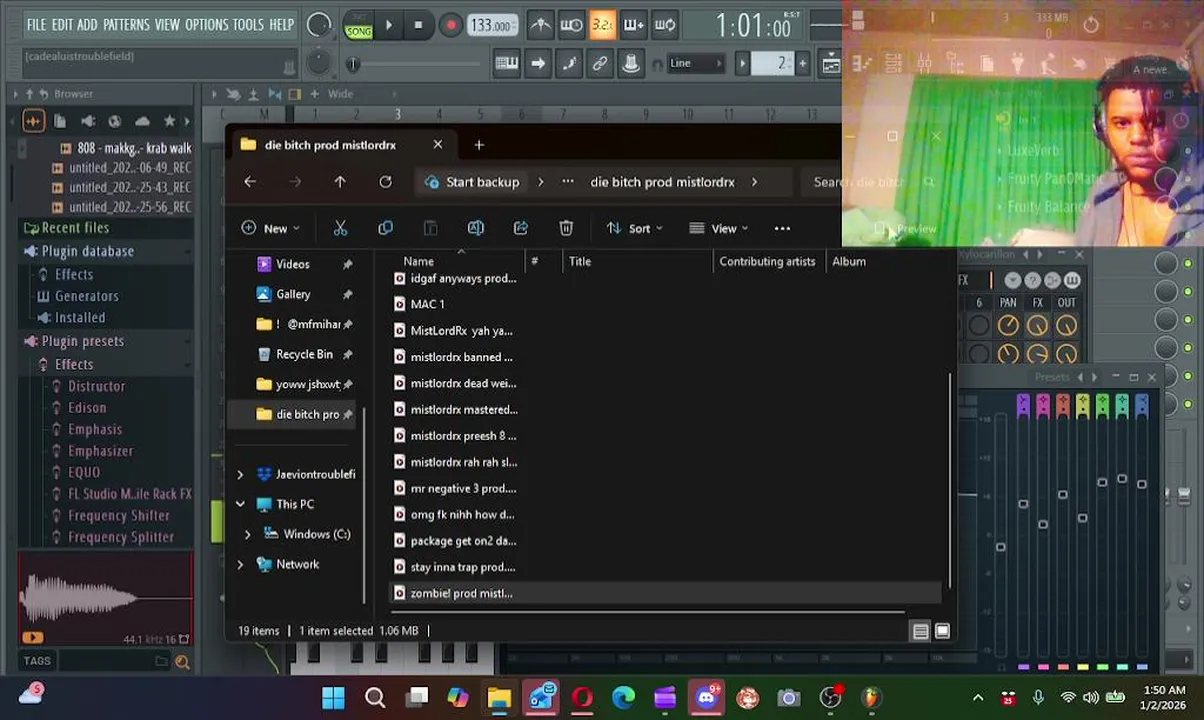Viewport: 1204px width, 720px height.
Task: Switch to large thumbnails view icon
Action: pyautogui.click(x=942, y=631)
